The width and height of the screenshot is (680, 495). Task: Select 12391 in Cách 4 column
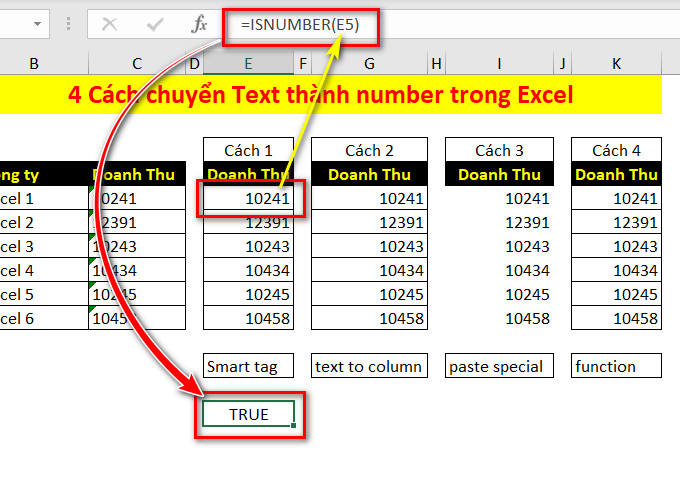[x=616, y=223]
